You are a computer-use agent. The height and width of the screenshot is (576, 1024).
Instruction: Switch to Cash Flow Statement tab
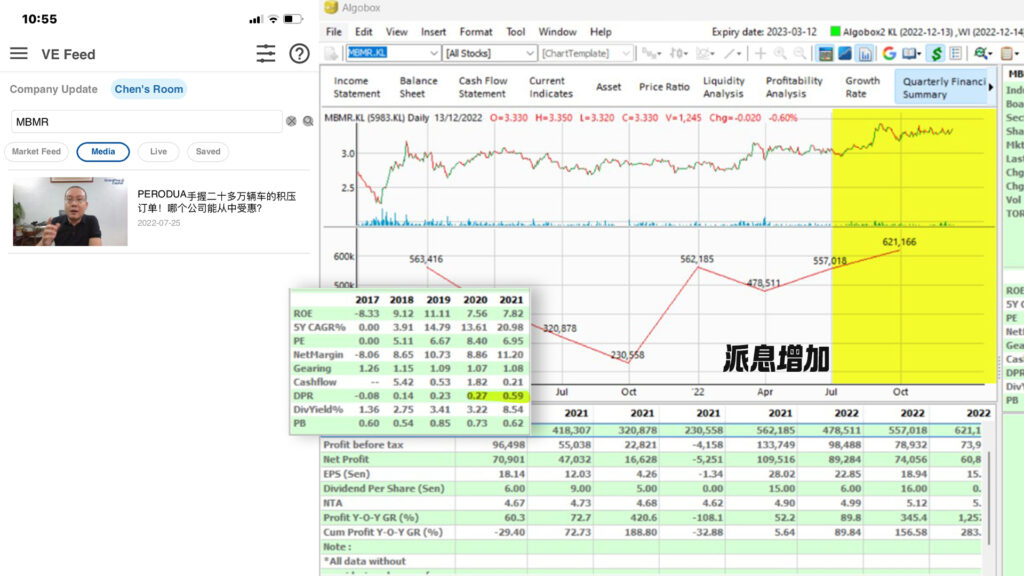pos(483,87)
